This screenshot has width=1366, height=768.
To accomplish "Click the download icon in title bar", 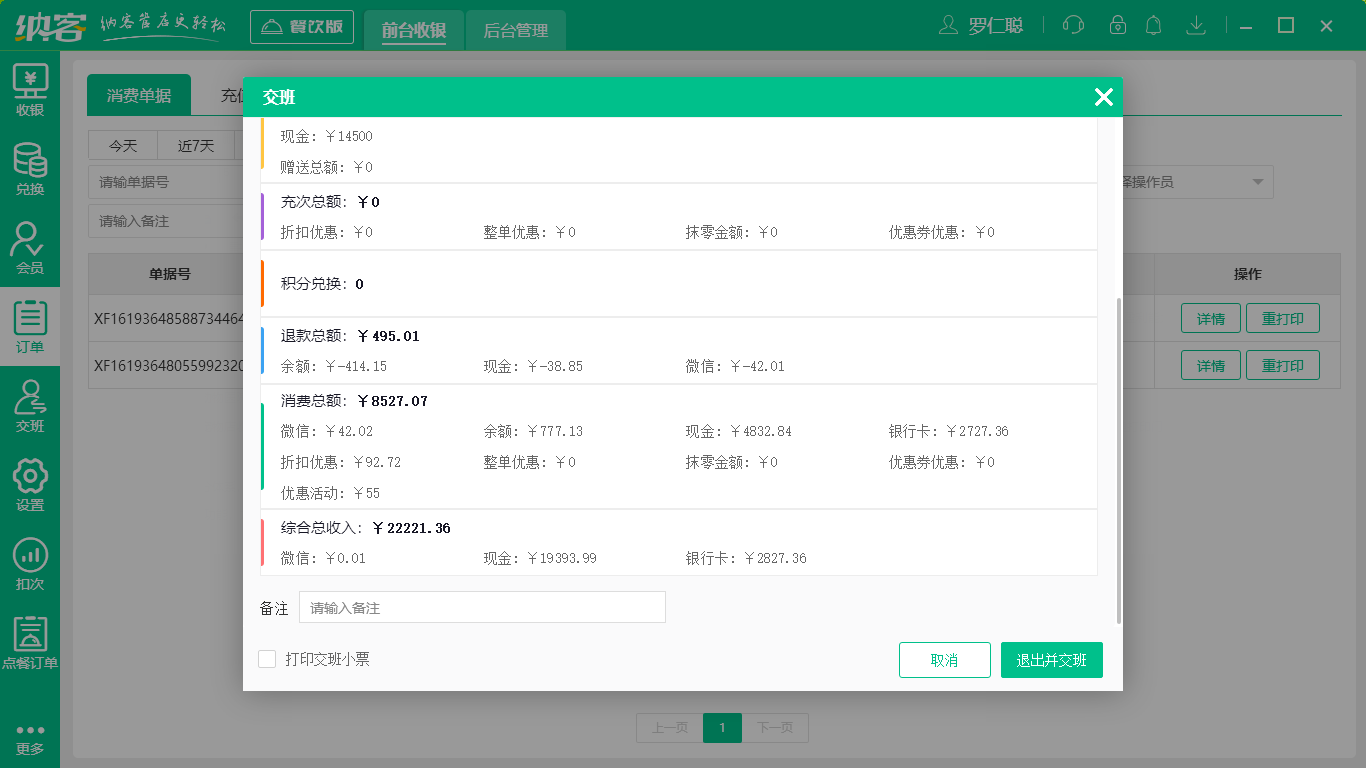I will pos(1196,25).
